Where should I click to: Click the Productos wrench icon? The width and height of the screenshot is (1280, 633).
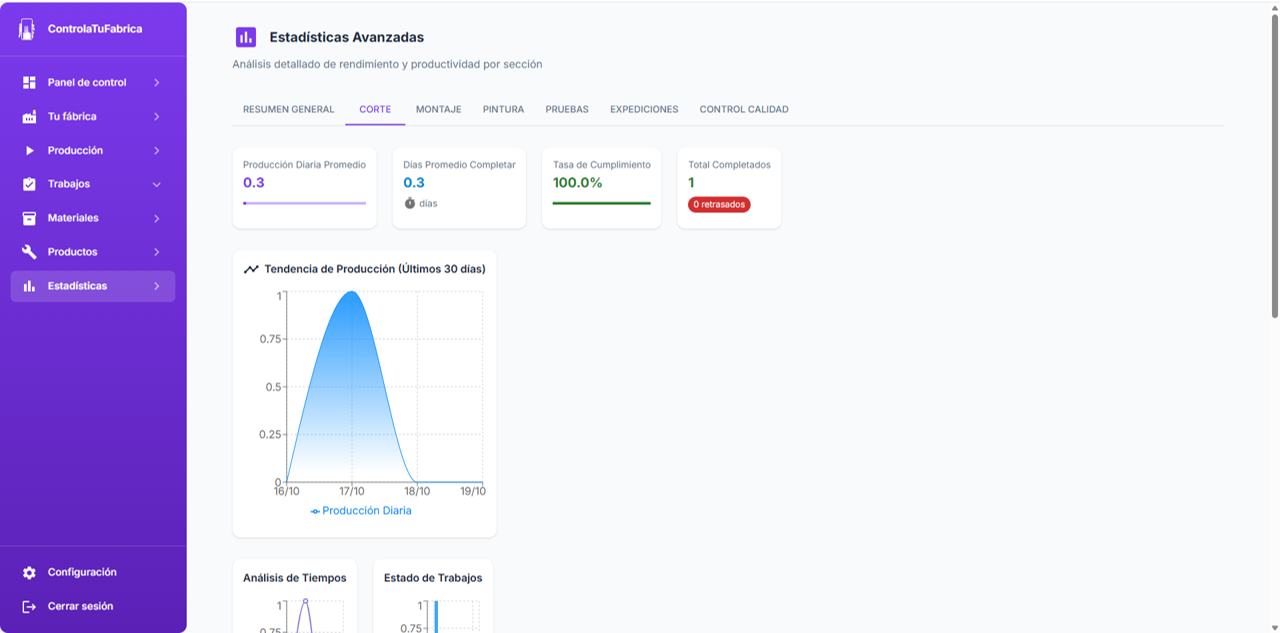pos(31,251)
